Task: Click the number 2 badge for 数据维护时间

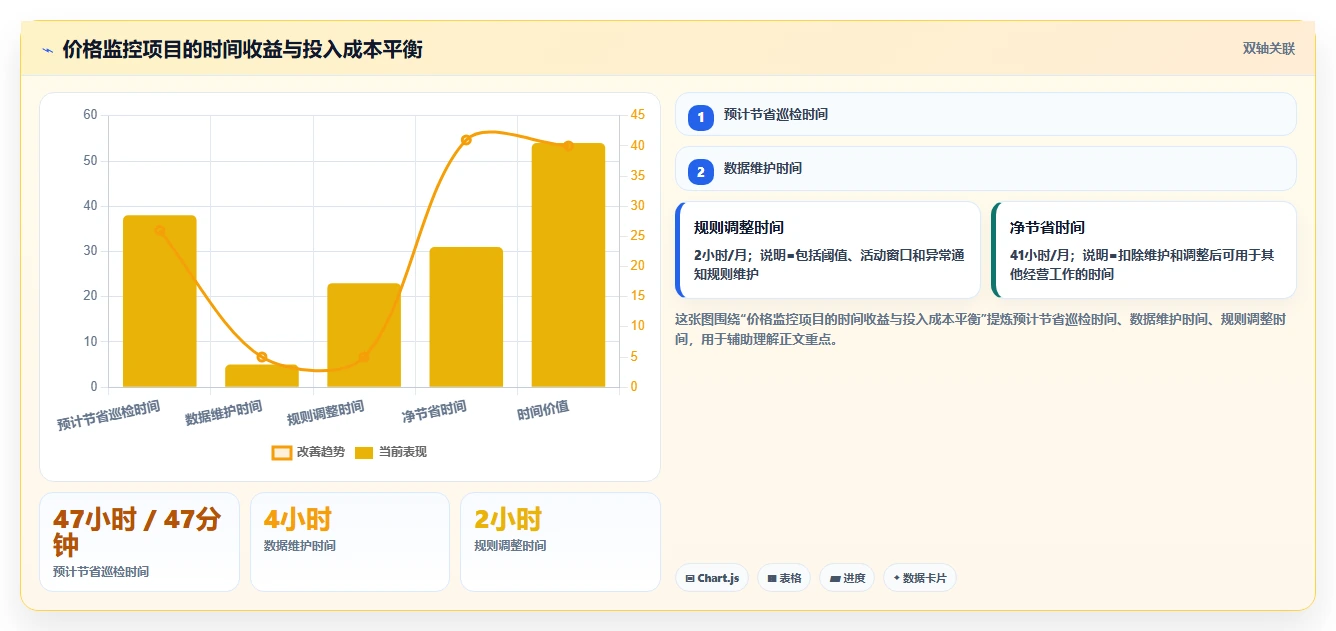Action: 701,171
